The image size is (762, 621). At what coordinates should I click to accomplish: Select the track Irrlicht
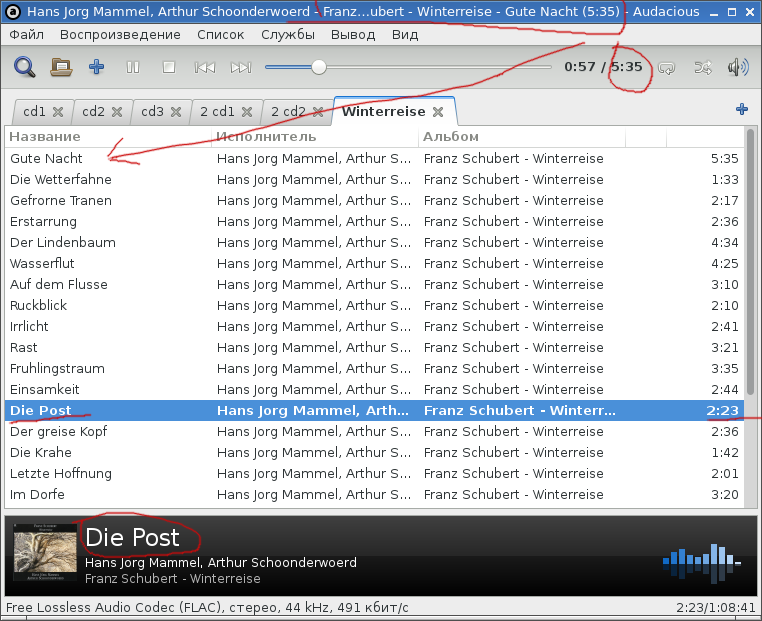(374, 326)
